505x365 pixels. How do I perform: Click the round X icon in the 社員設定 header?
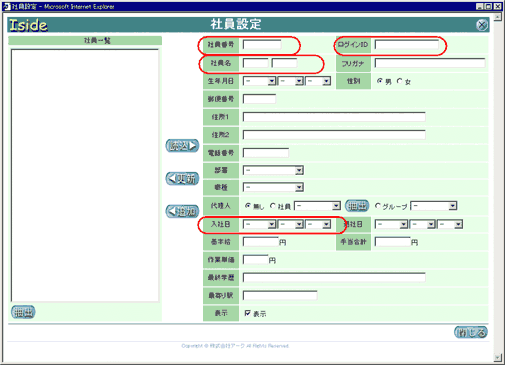[x=482, y=25]
